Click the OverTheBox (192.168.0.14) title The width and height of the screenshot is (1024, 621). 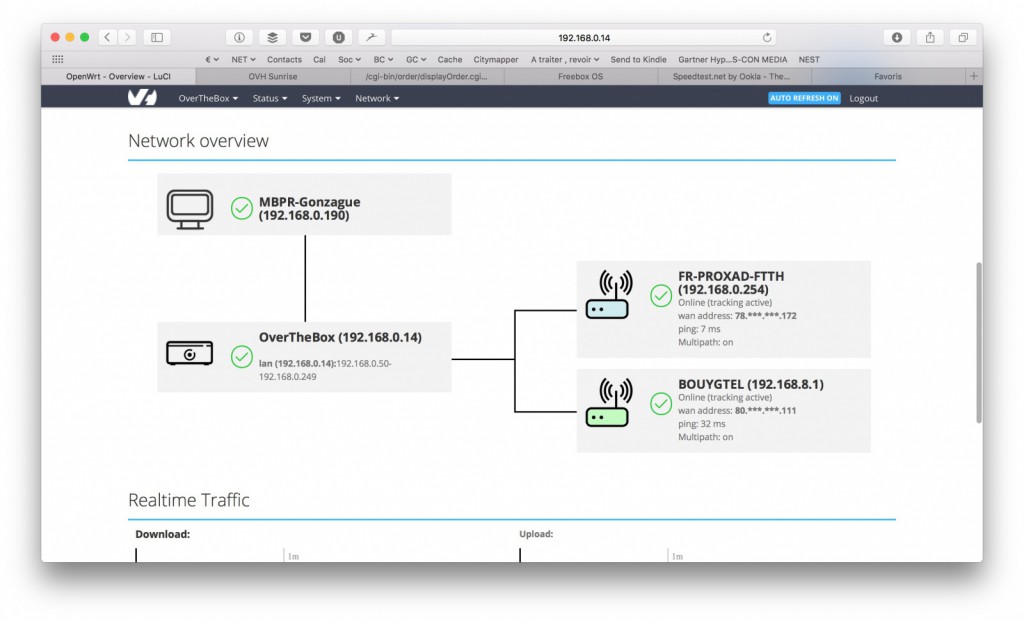[x=340, y=337]
